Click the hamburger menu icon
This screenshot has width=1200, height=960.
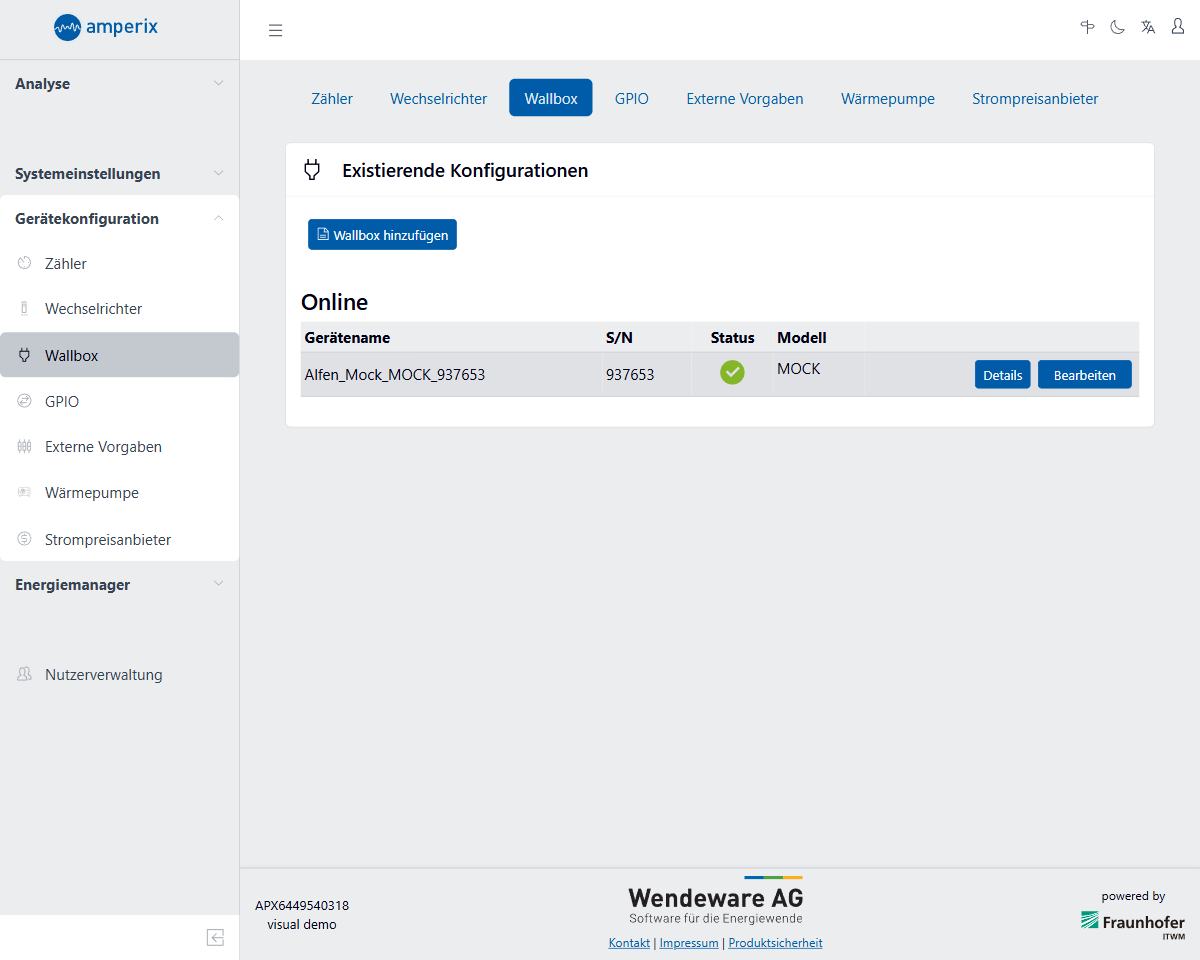(x=276, y=30)
